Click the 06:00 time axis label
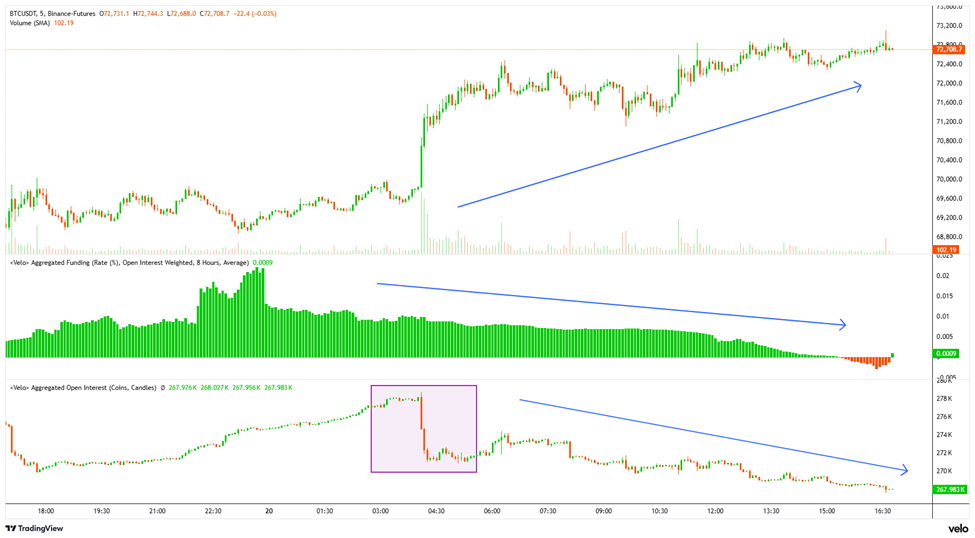This screenshot has height=538, width=975. [492, 511]
